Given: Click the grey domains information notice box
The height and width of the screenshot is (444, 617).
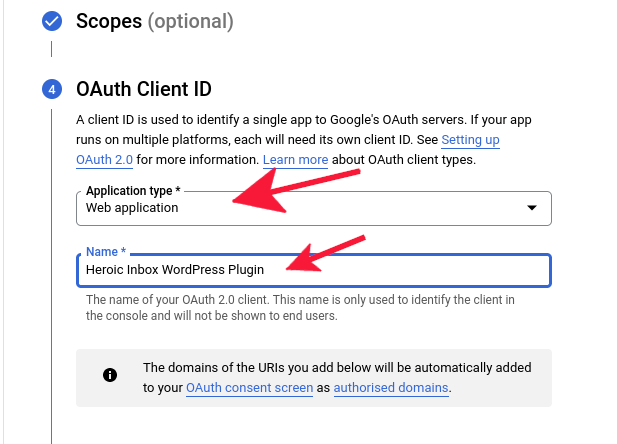Looking at the screenshot, I should pyautogui.click(x=314, y=378).
